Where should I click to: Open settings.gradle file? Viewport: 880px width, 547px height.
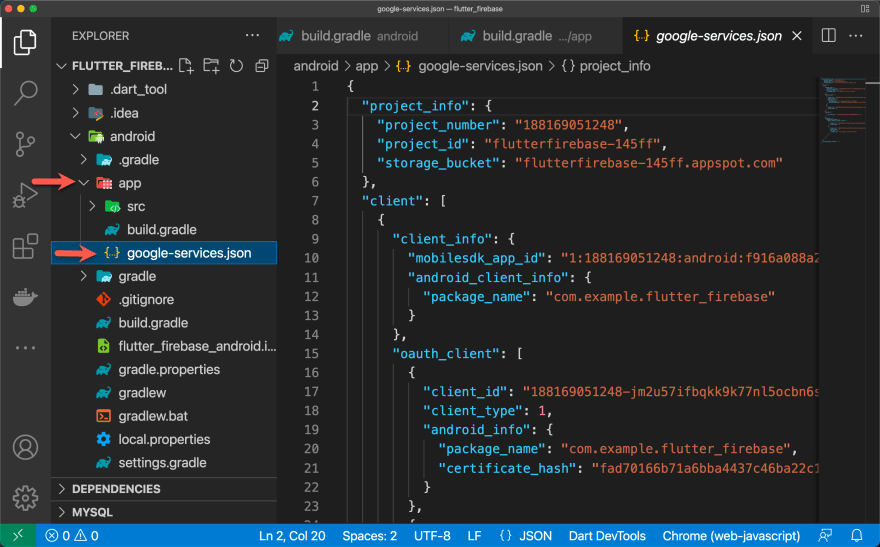tap(164, 463)
